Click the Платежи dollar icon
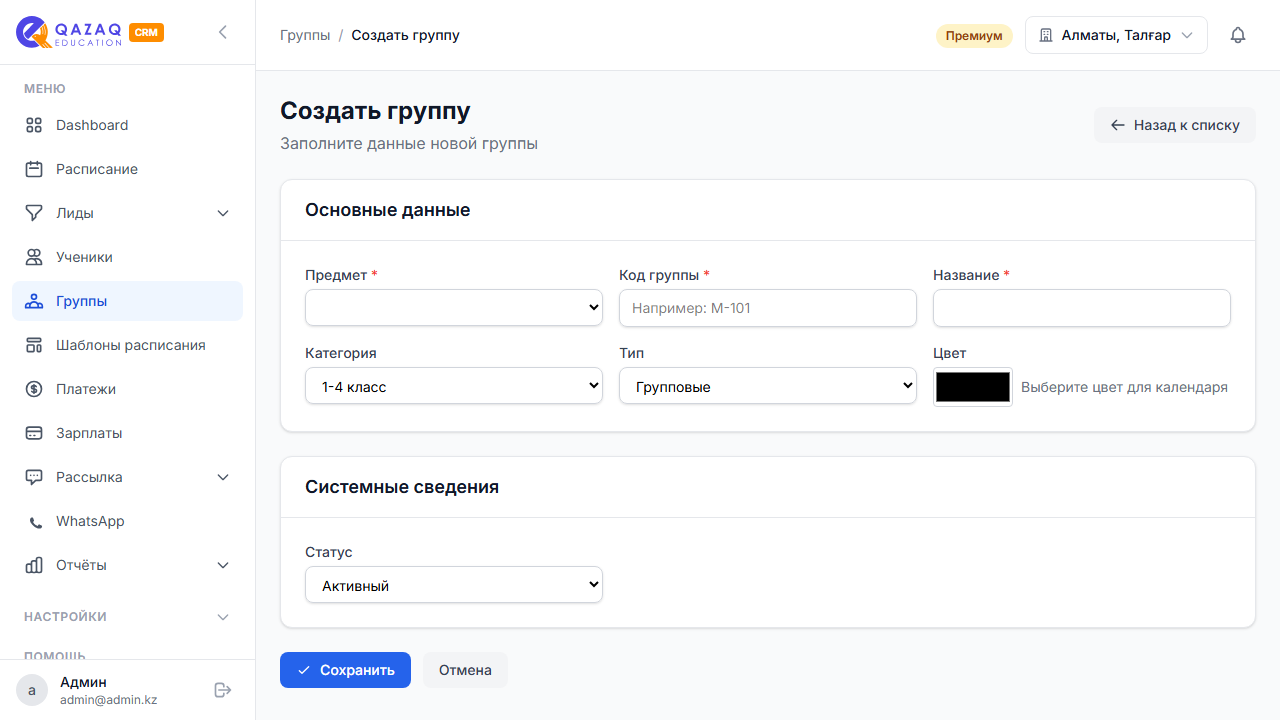The height and width of the screenshot is (720, 1280). [34, 389]
